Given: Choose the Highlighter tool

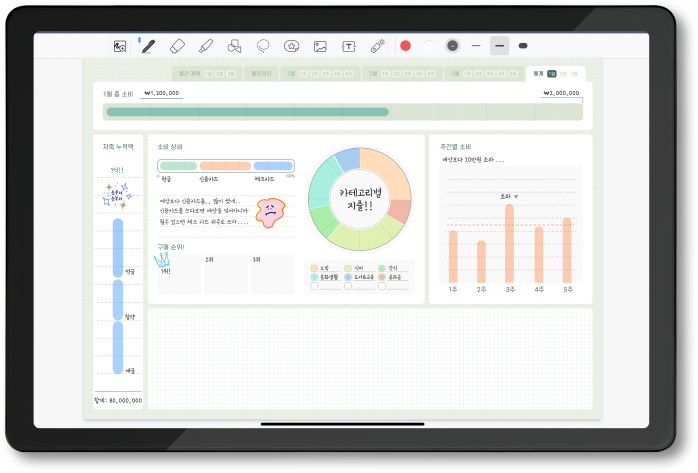Looking at the screenshot, I should [206, 46].
